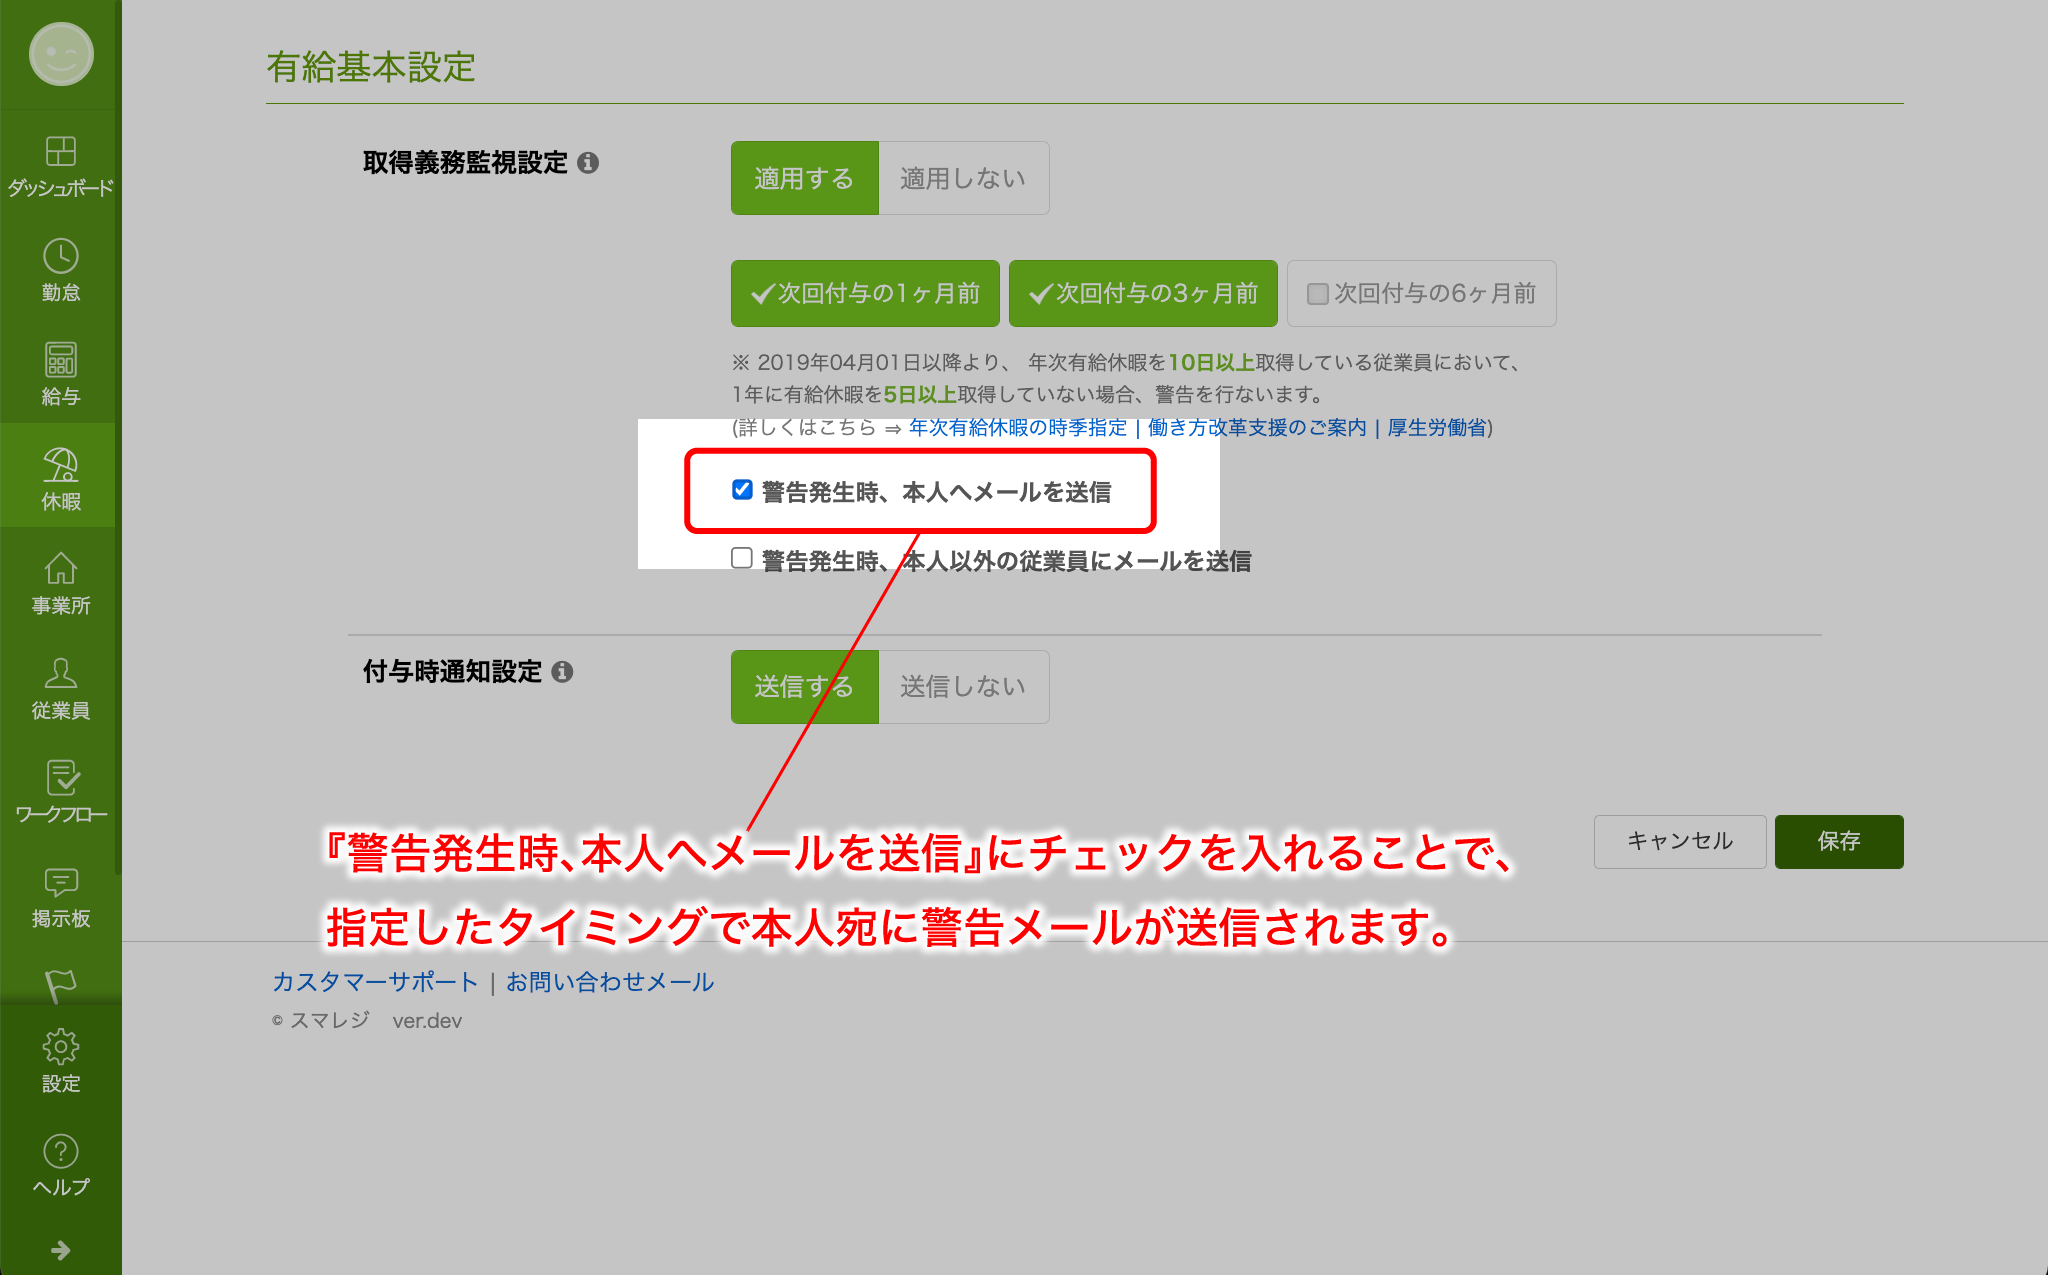Click the スマレジ ver.dev footer text
Viewport: 2048px width, 1275px height.
(x=367, y=1021)
